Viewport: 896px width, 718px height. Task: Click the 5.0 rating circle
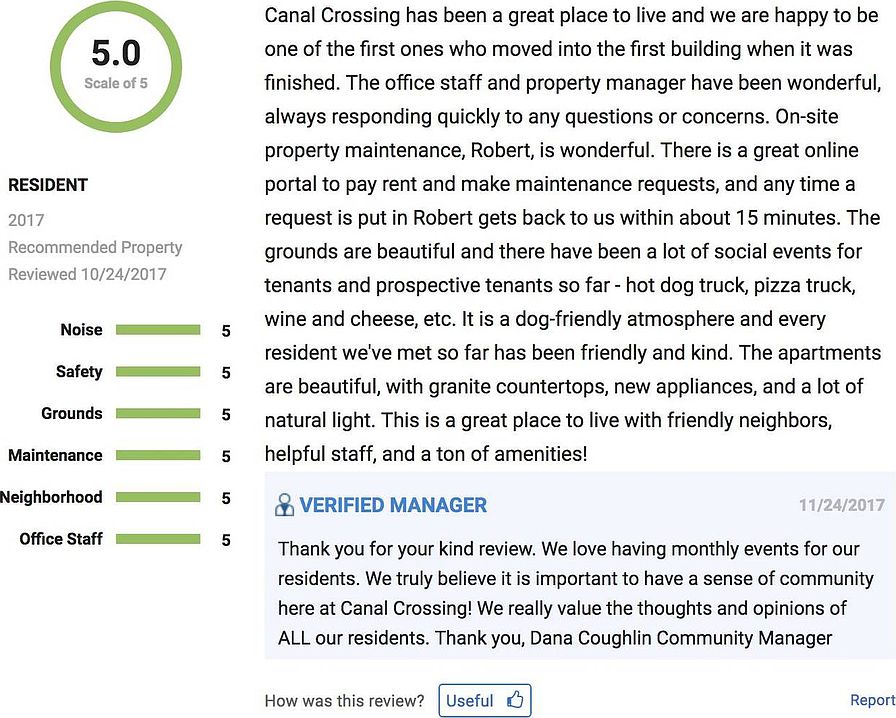click(116, 66)
